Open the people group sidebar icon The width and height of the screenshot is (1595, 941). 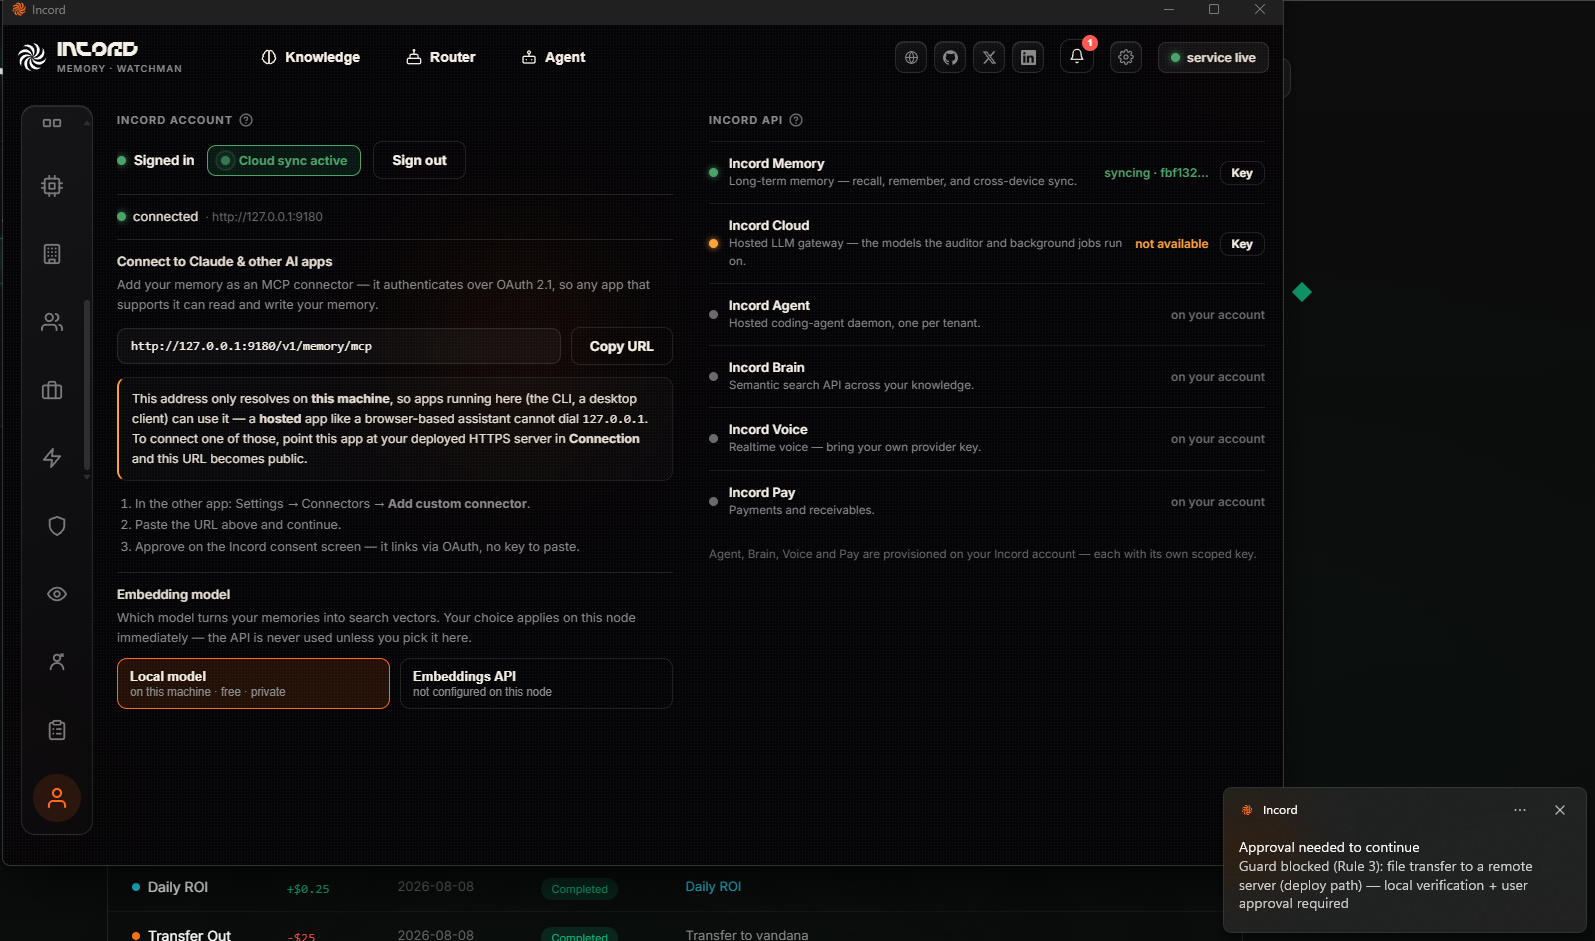click(52, 322)
